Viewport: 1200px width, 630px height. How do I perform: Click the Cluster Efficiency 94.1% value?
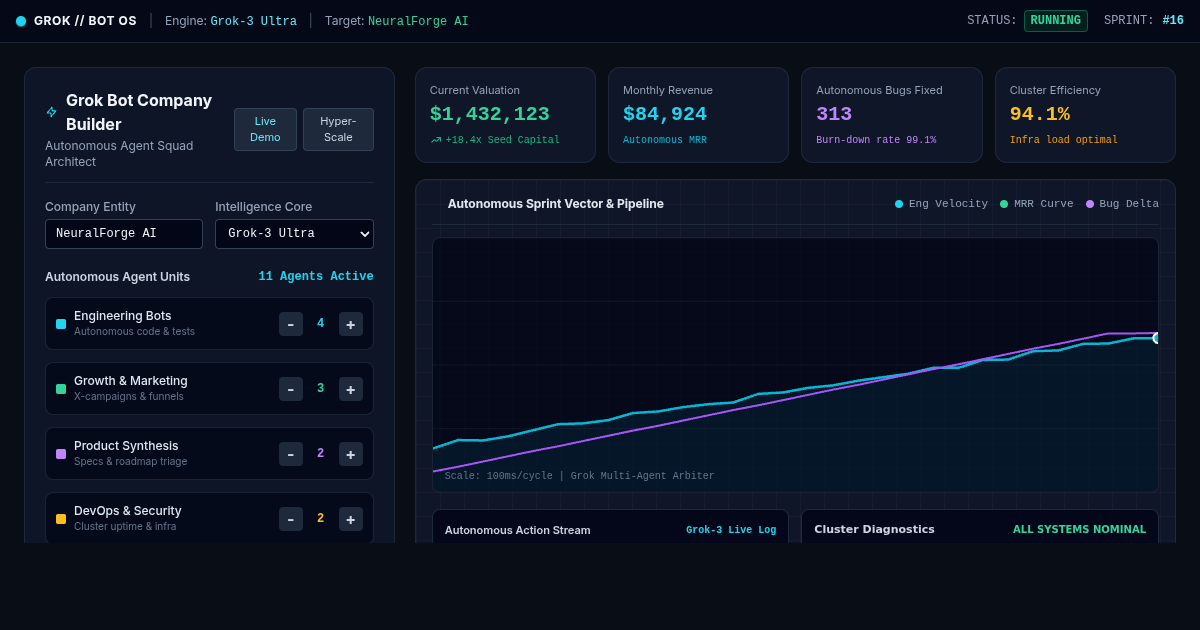(x=1040, y=114)
